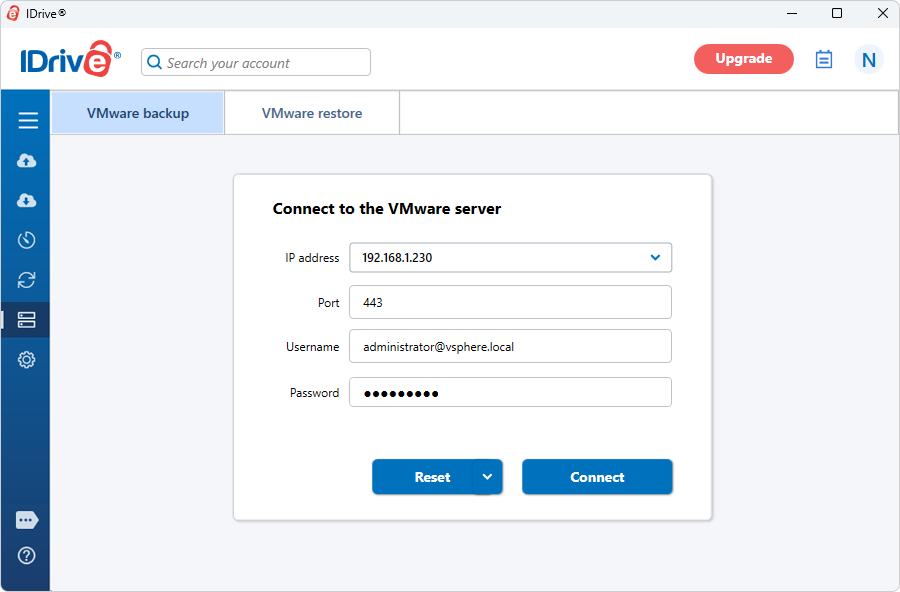The width and height of the screenshot is (900, 592).
Task: Expand the IP address dropdown
Action: pyautogui.click(x=655, y=258)
